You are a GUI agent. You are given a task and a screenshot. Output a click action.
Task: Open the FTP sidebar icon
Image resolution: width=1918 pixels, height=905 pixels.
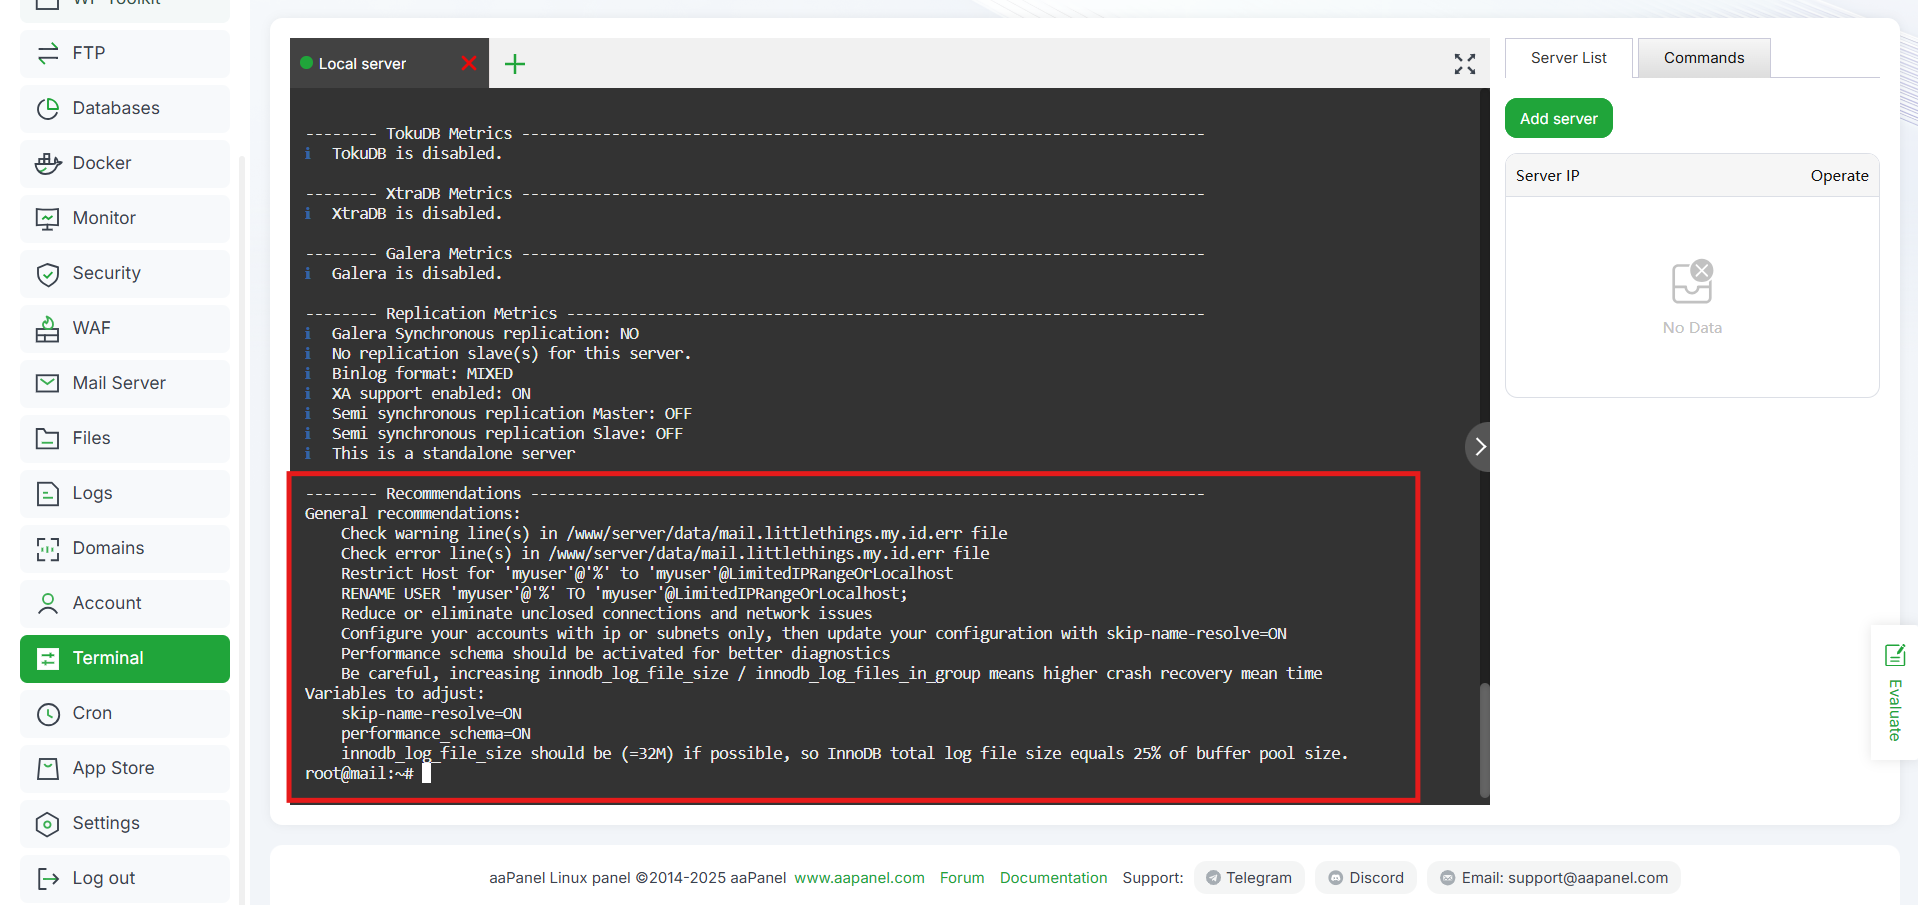[x=48, y=53]
